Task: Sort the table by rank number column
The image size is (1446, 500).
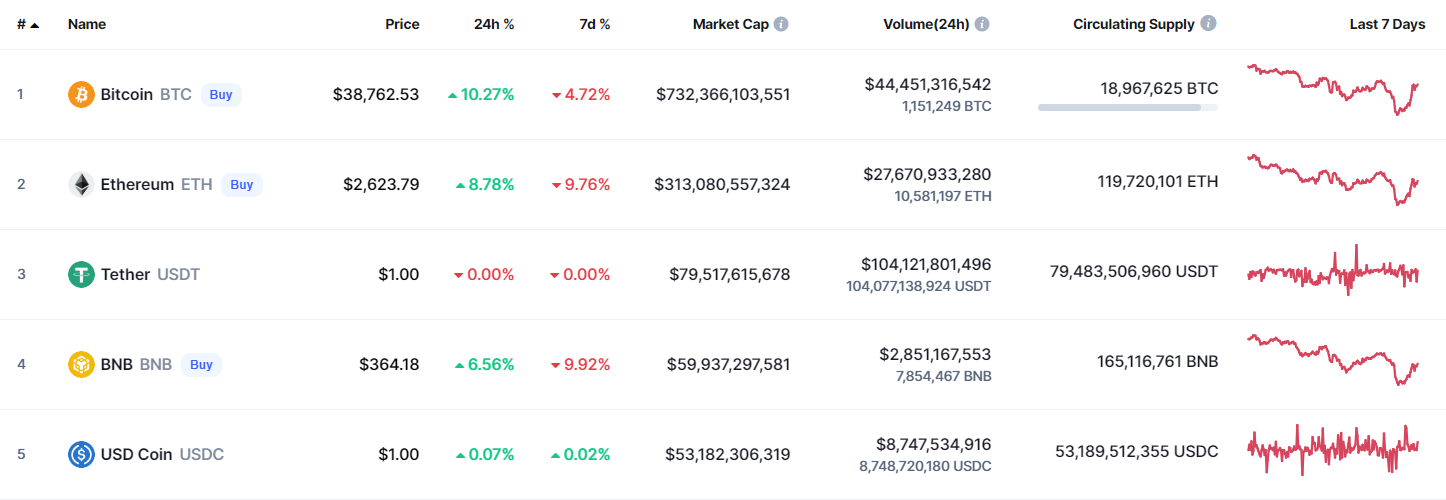Action: (27, 24)
